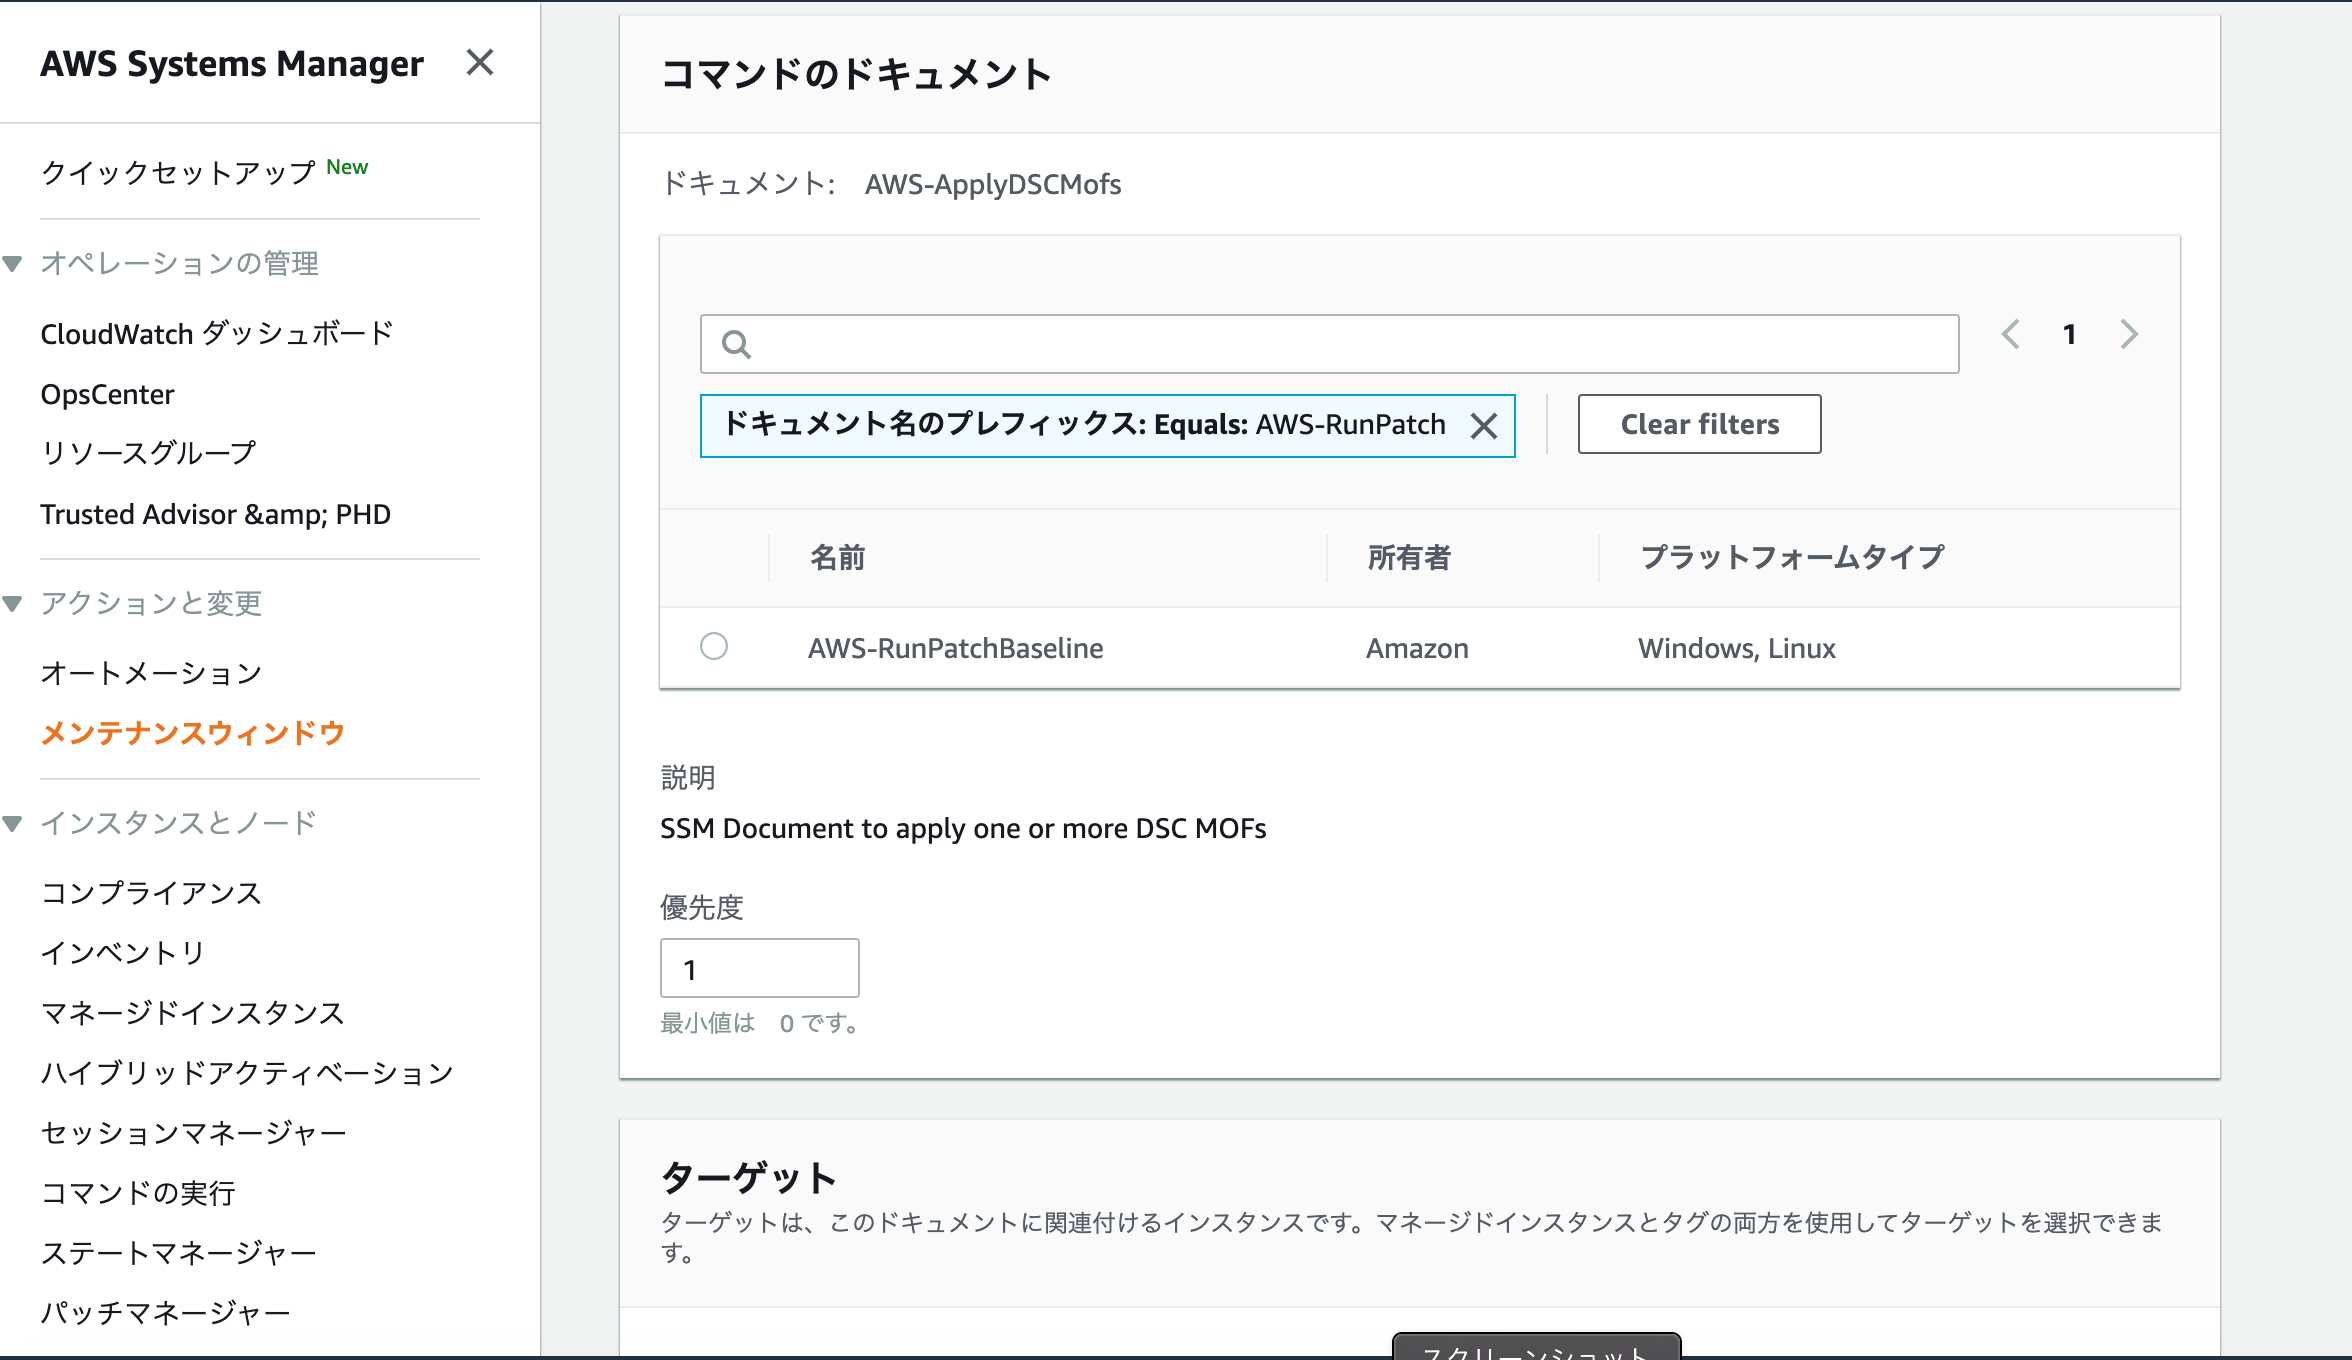
Task: Open コンプライアンス page
Action: click(x=151, y=893)
